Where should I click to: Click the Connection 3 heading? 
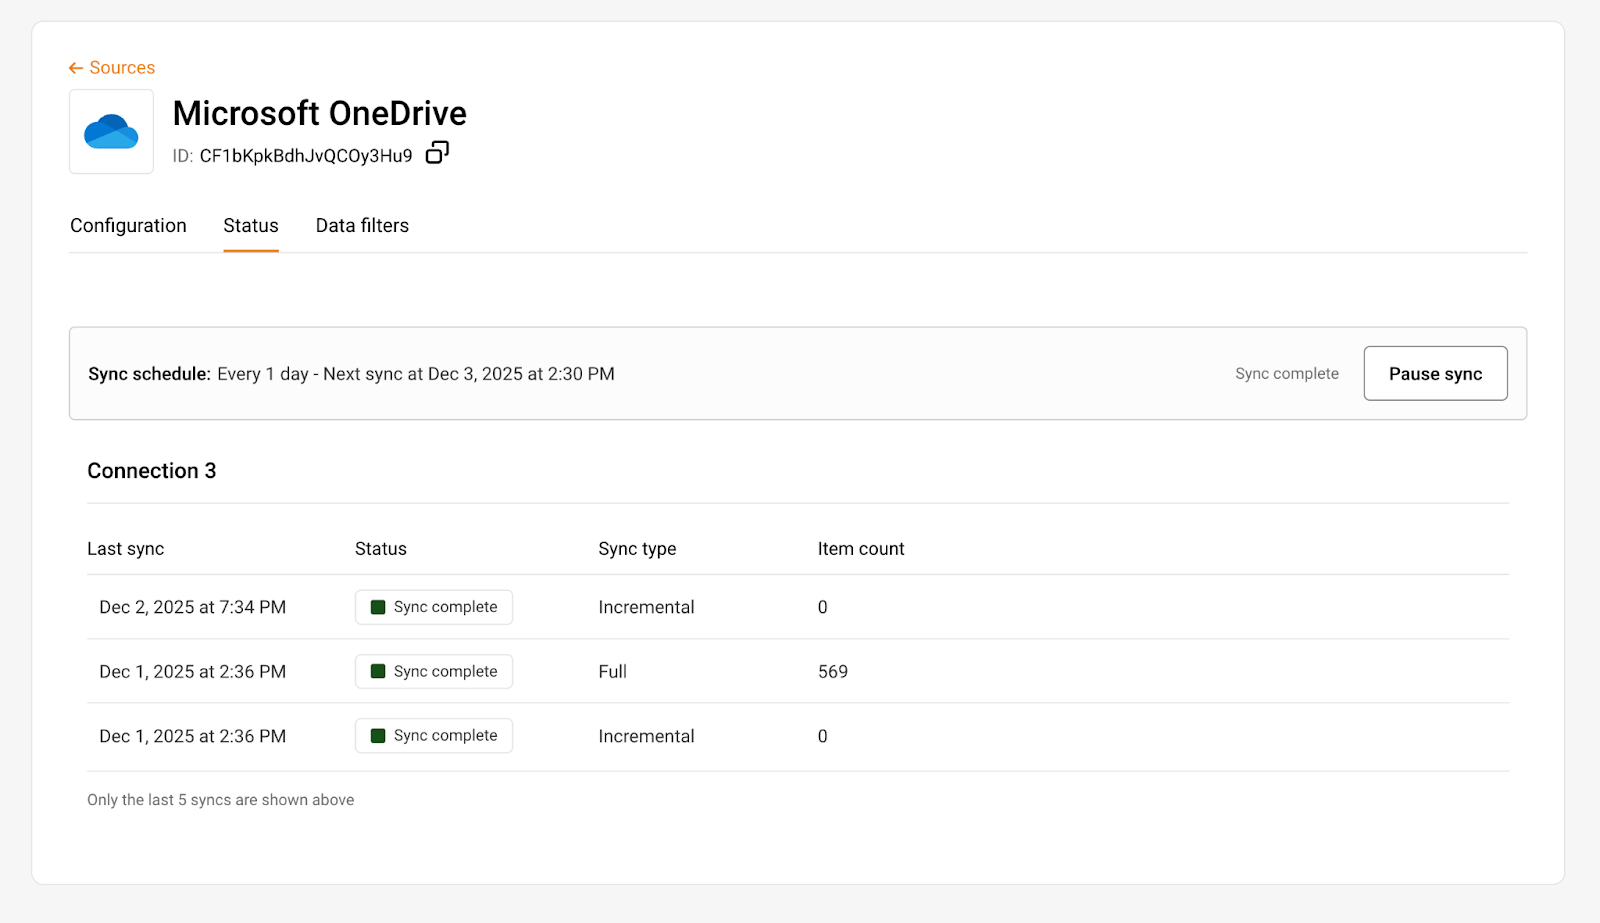151,471
